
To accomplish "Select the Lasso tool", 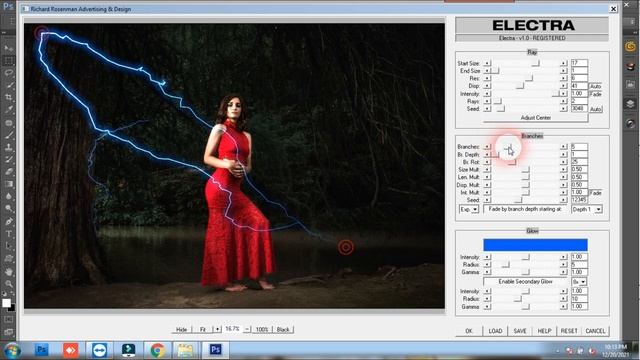I will point(9,73).
